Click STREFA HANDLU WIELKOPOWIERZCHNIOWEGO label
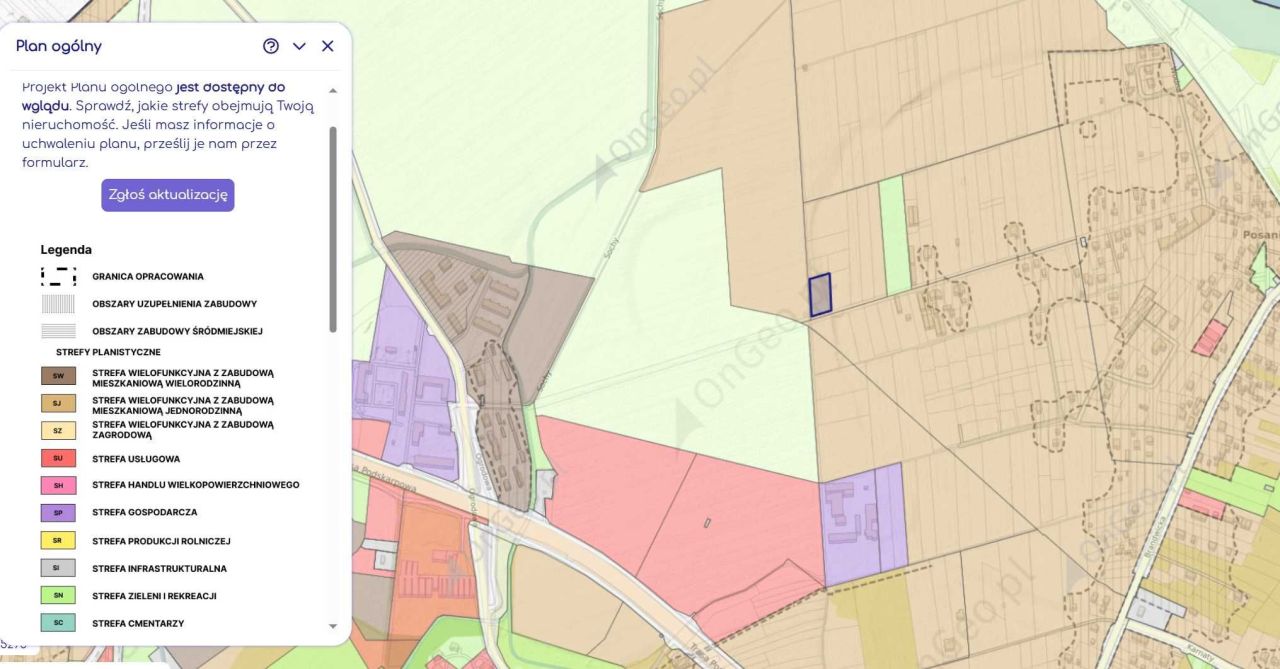Viewport: 1280px width, 669px height. pyautogui.click(x=196, y=485)
